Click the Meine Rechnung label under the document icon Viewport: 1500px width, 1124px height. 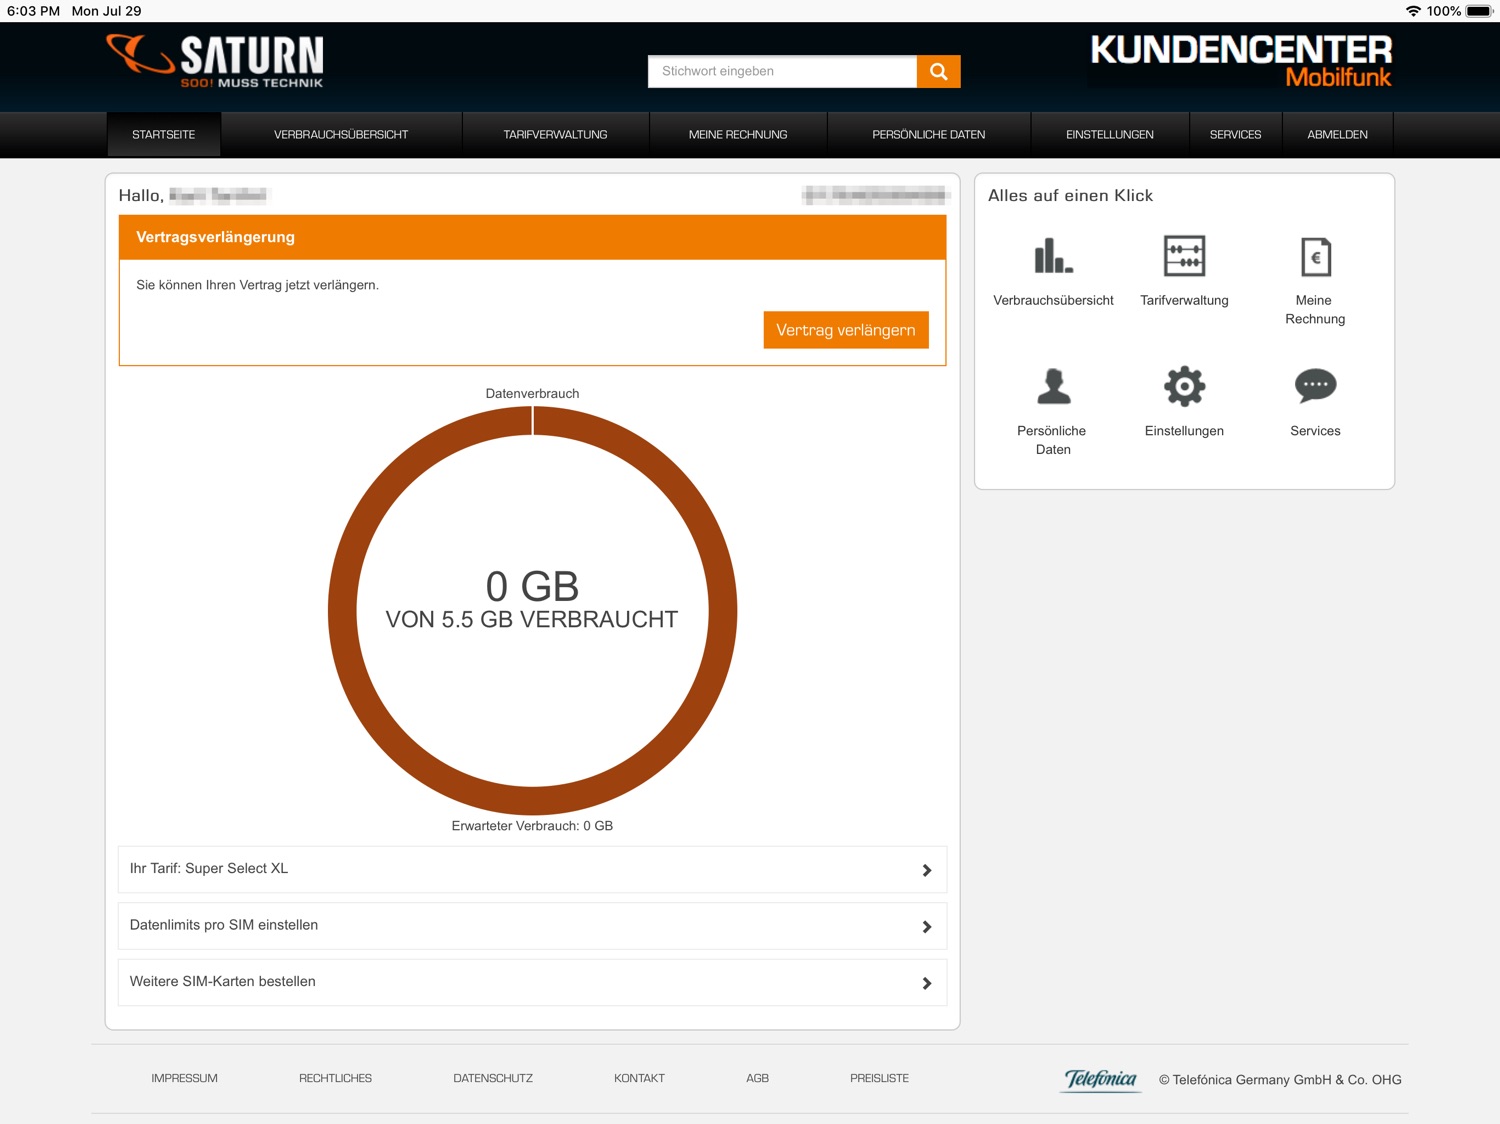coord(1315,309)
